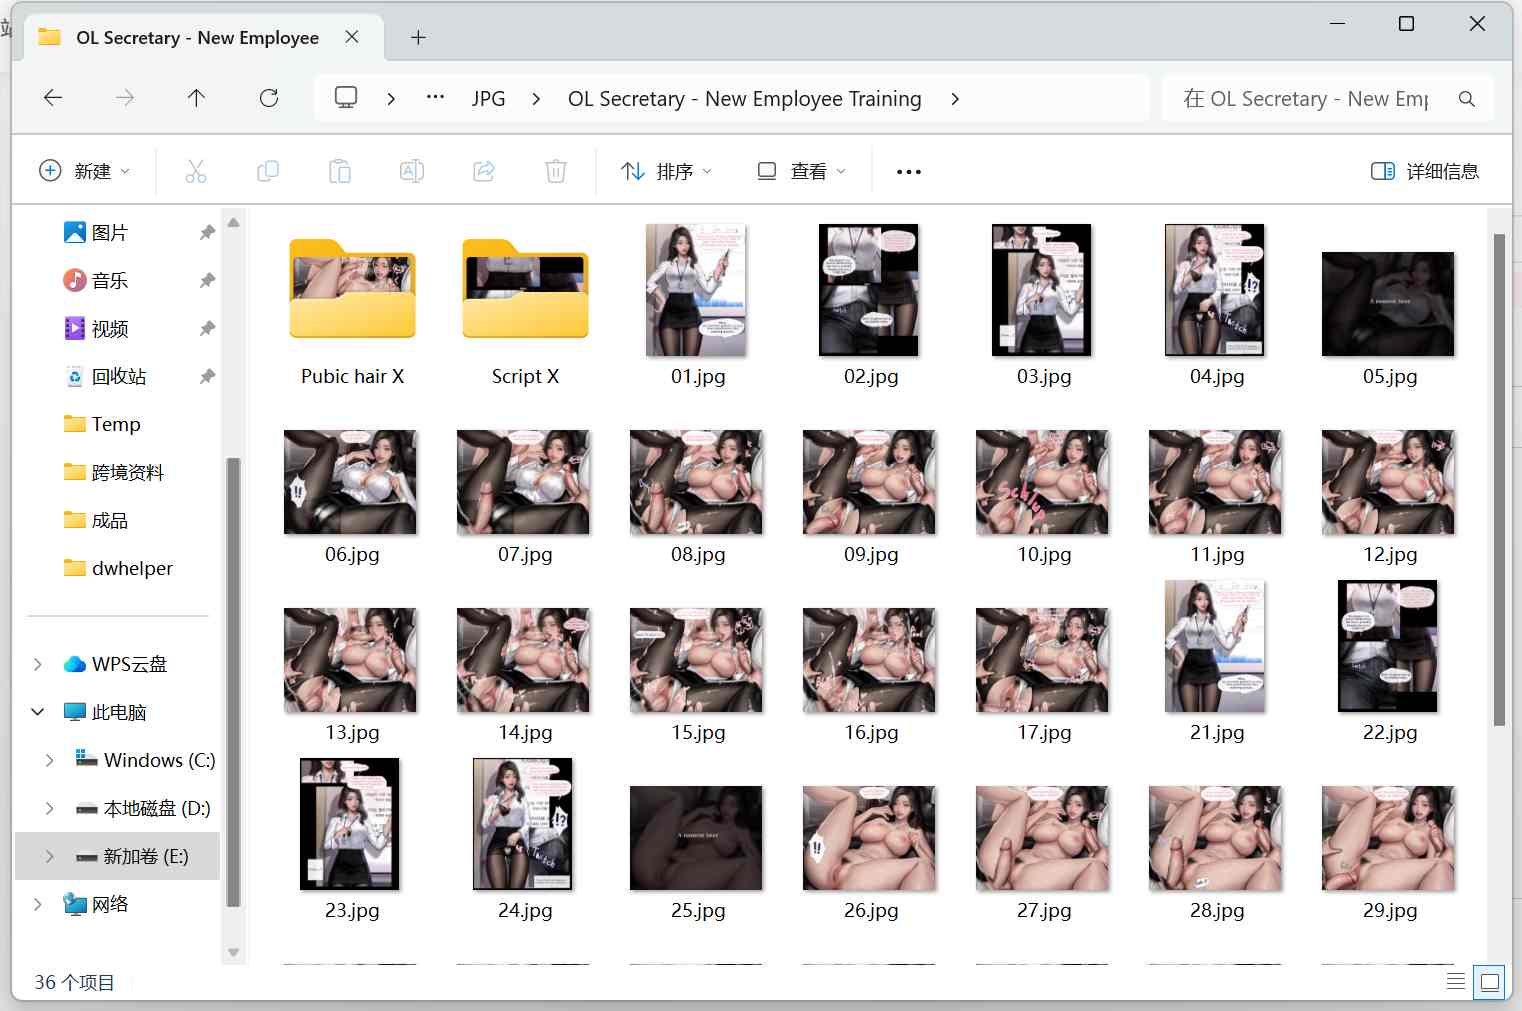This screenshot has height=1011, width=1522.
Task: Expand the 本地磁盘 (D:) drive node
Action: pos(50,809)
